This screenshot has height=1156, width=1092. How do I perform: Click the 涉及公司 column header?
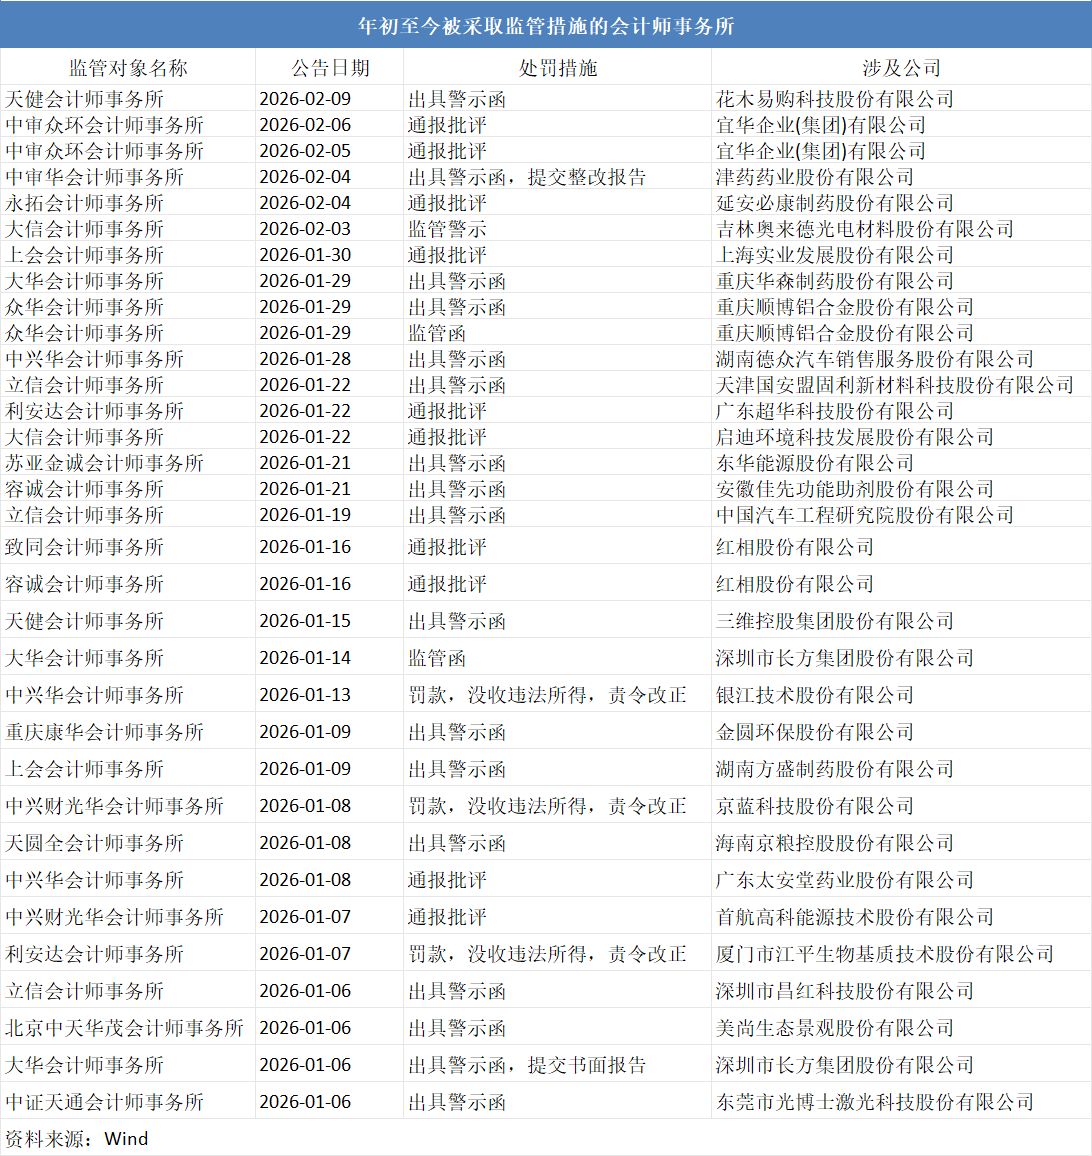point(901,68)
